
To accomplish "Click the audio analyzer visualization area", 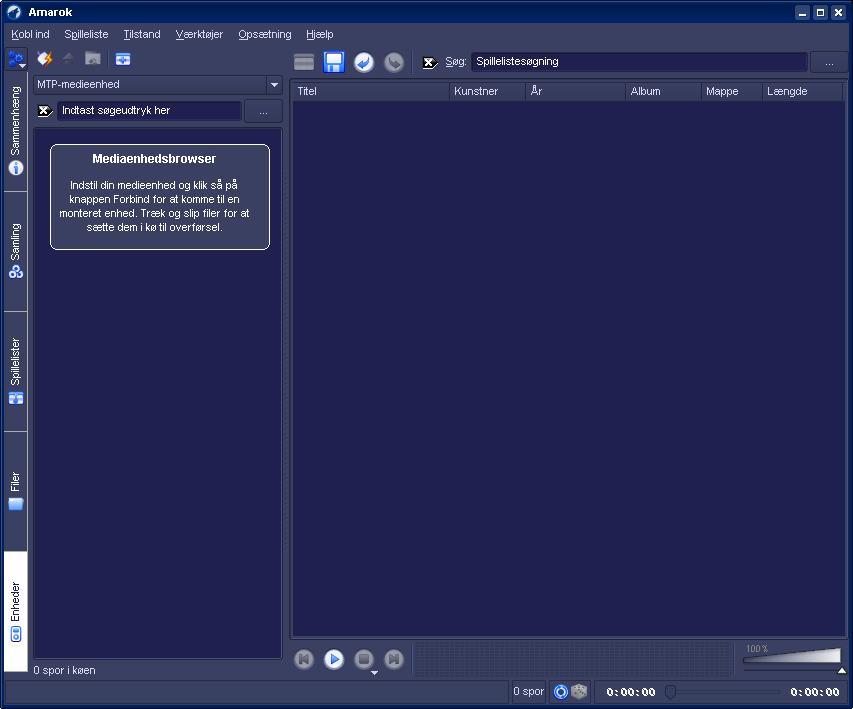I will 573,659.
